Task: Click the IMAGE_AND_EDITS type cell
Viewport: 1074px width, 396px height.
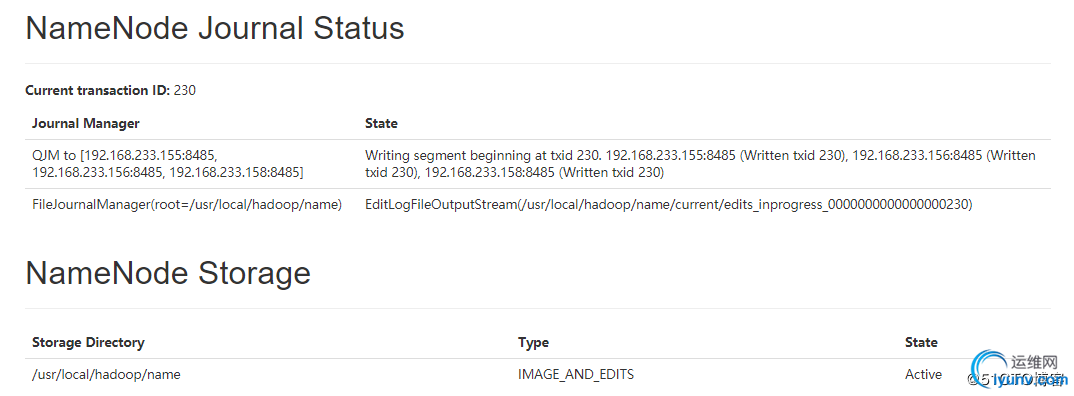Action: pyautogui.click(x=576, y=375)
